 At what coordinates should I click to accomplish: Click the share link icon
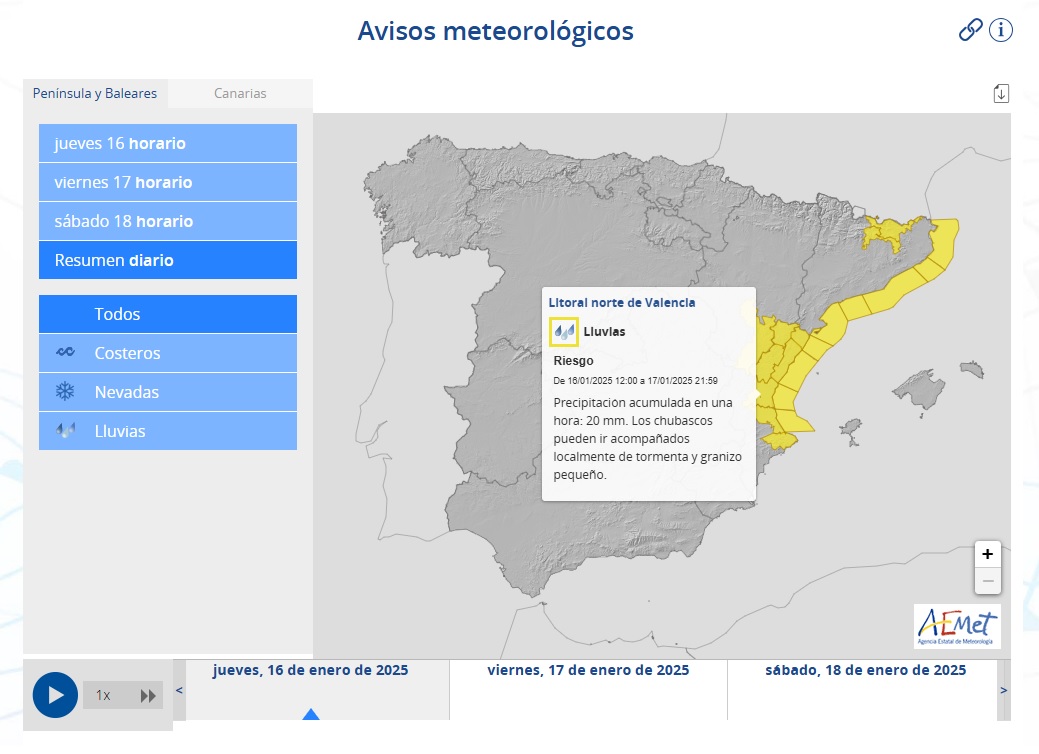969,30
